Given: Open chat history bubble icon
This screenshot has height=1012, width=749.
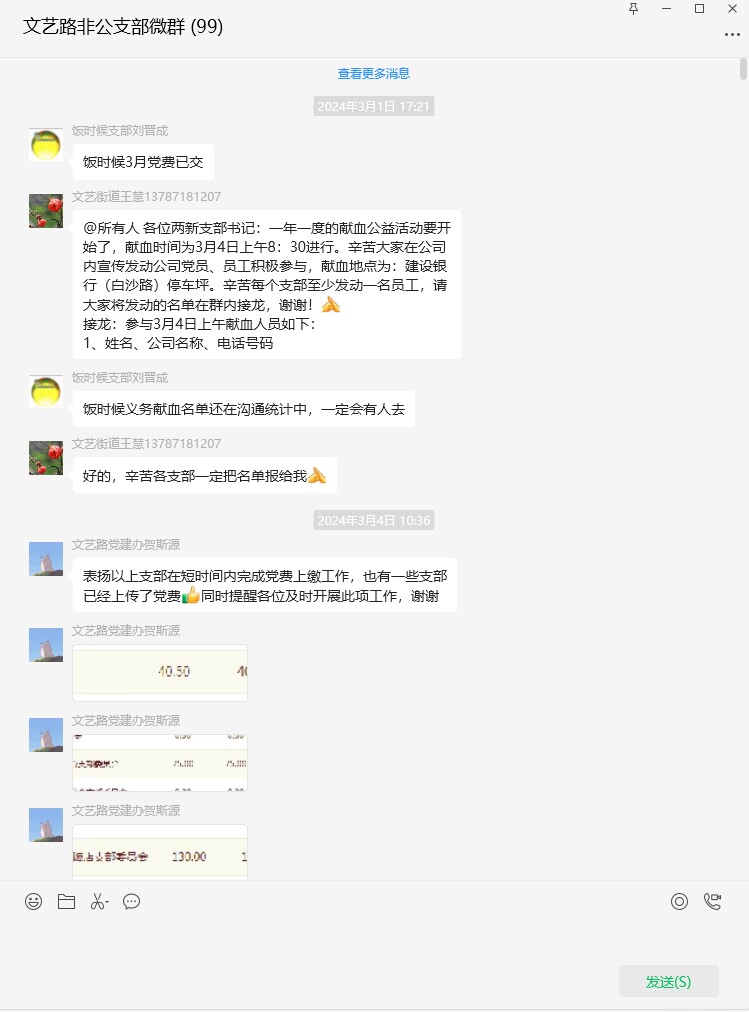Looking at the screenshot, I should coord(132,901).
